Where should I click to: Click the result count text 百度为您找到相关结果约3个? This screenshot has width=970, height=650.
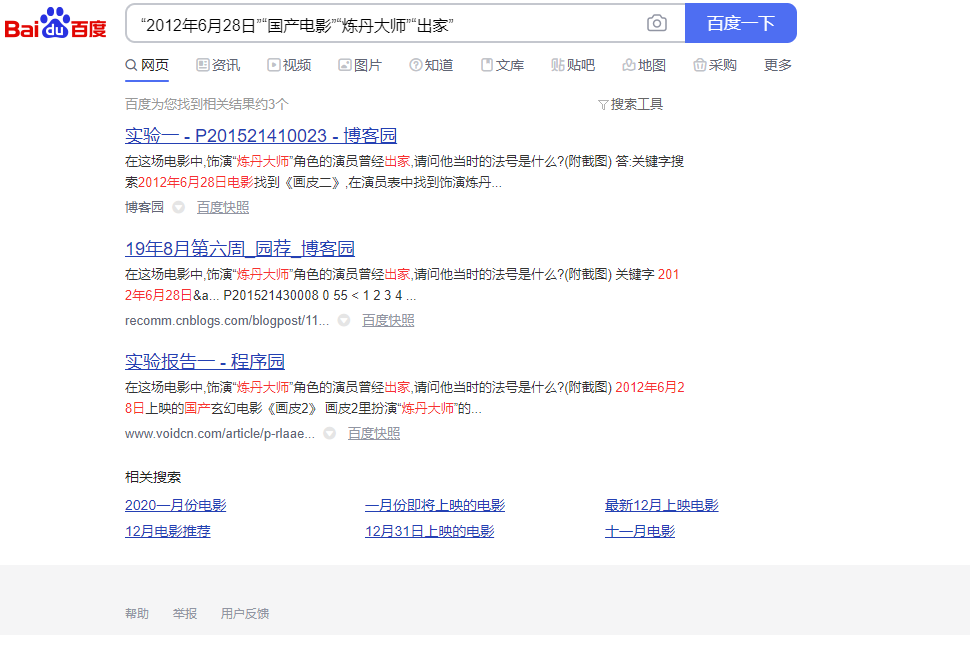(x=207, y=104)
